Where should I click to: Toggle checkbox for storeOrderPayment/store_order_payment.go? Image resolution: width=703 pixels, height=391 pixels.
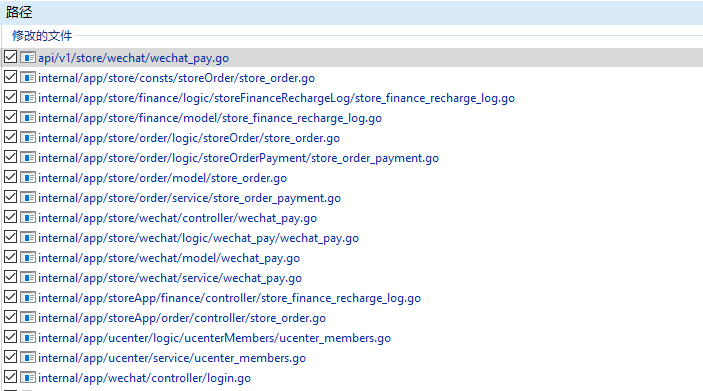coord(10,157)
